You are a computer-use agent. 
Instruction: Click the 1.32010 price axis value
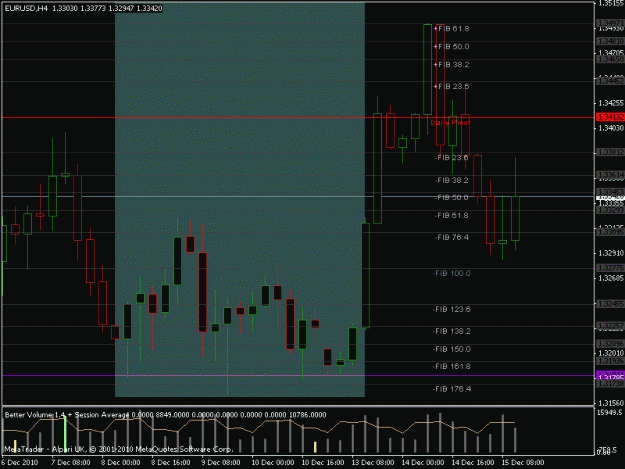pyautogui.click(x=611, y=353)
